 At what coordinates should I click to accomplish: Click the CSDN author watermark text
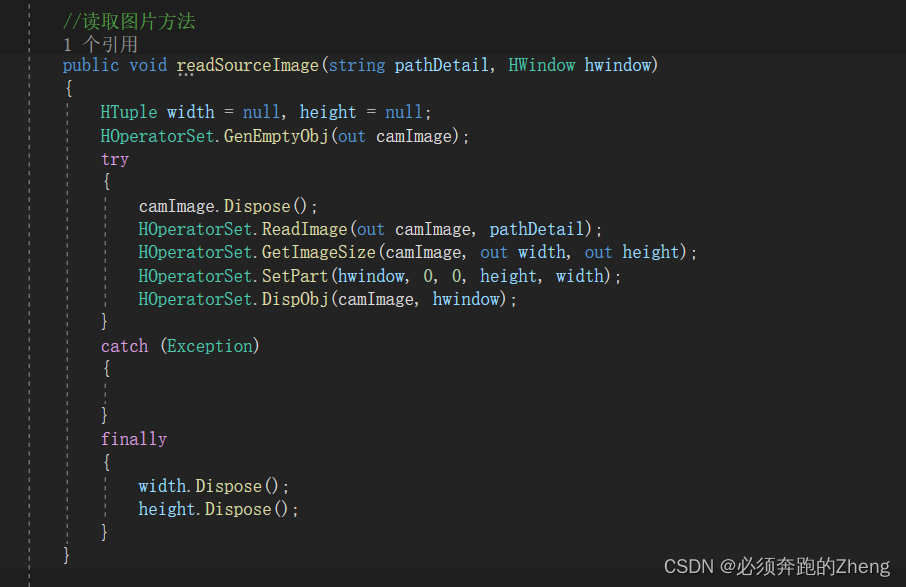coord(776,567)
